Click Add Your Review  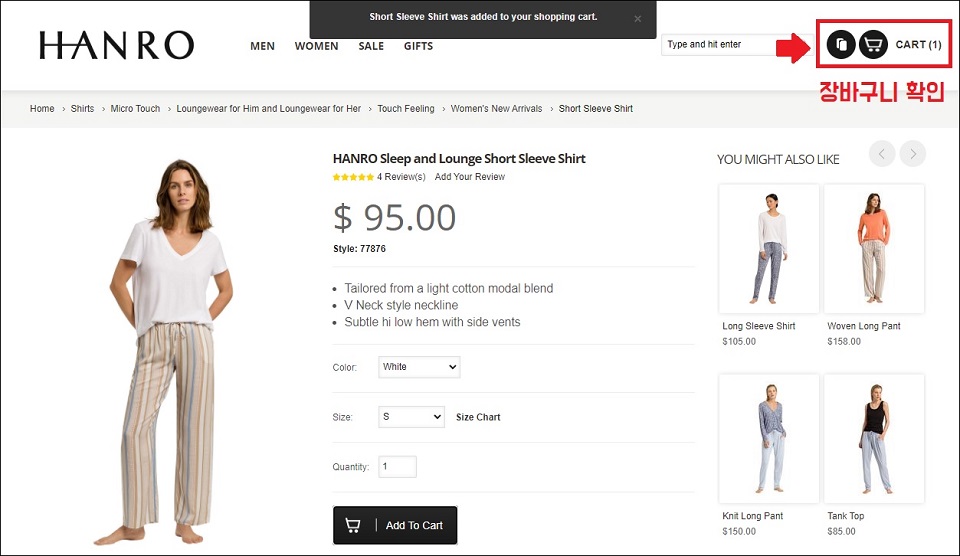470,177
